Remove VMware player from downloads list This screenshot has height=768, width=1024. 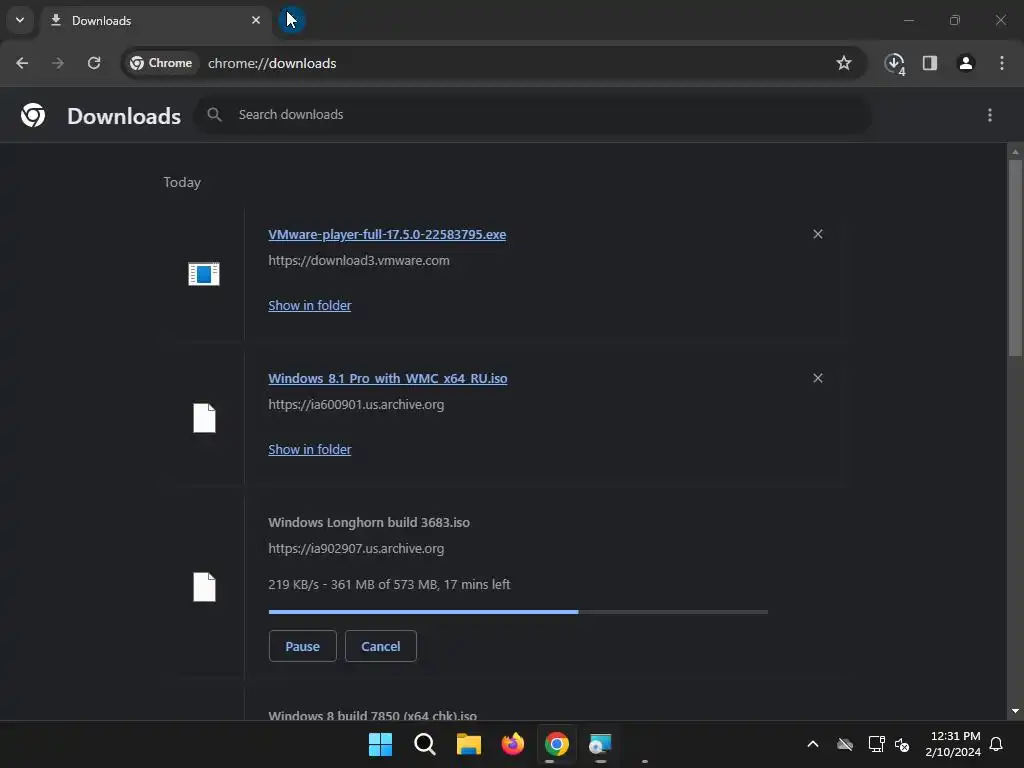(818, 234)
